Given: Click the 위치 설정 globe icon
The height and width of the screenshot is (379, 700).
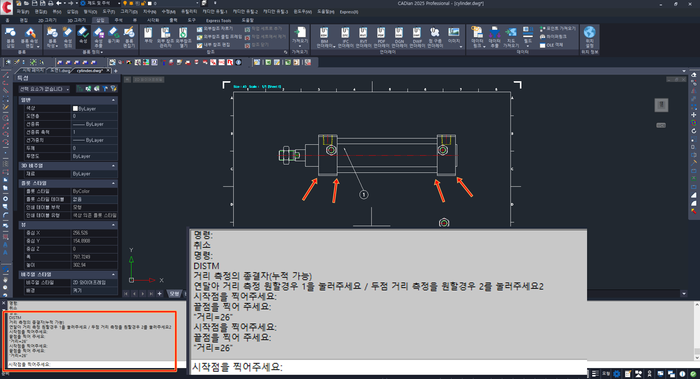Looking at the screenshot, I should tap(589, 37).
